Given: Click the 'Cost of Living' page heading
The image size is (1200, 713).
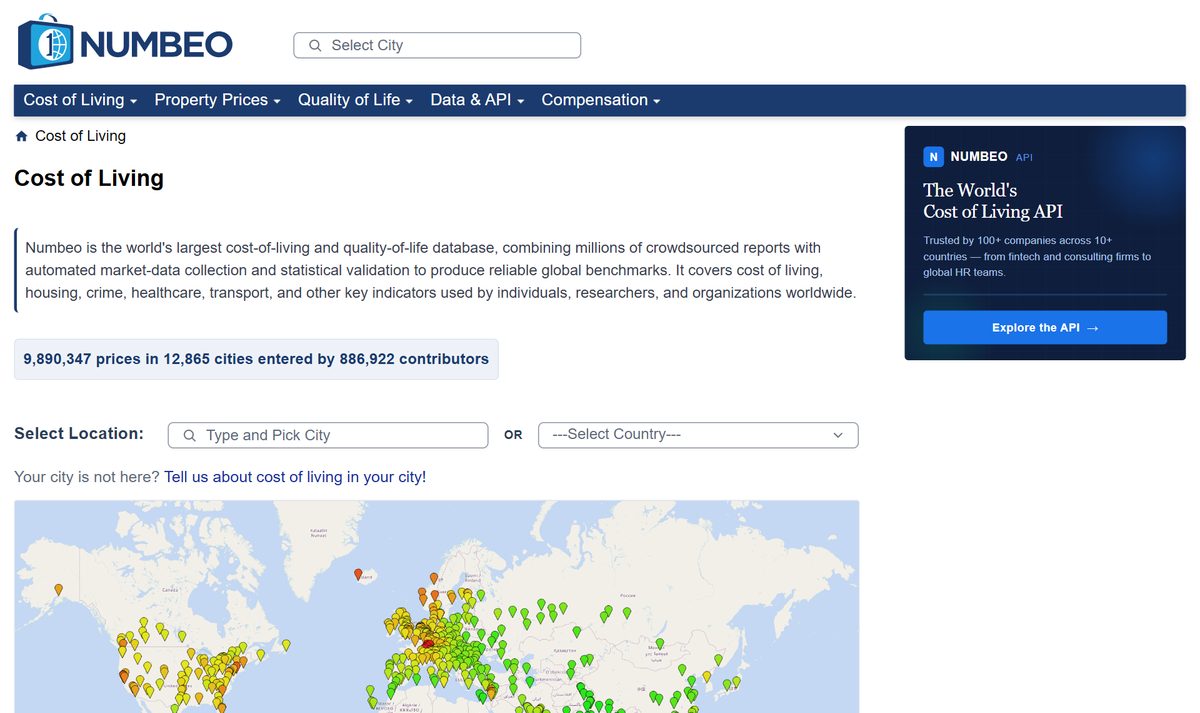Looking at the screenshot, I should click(89, 179).
